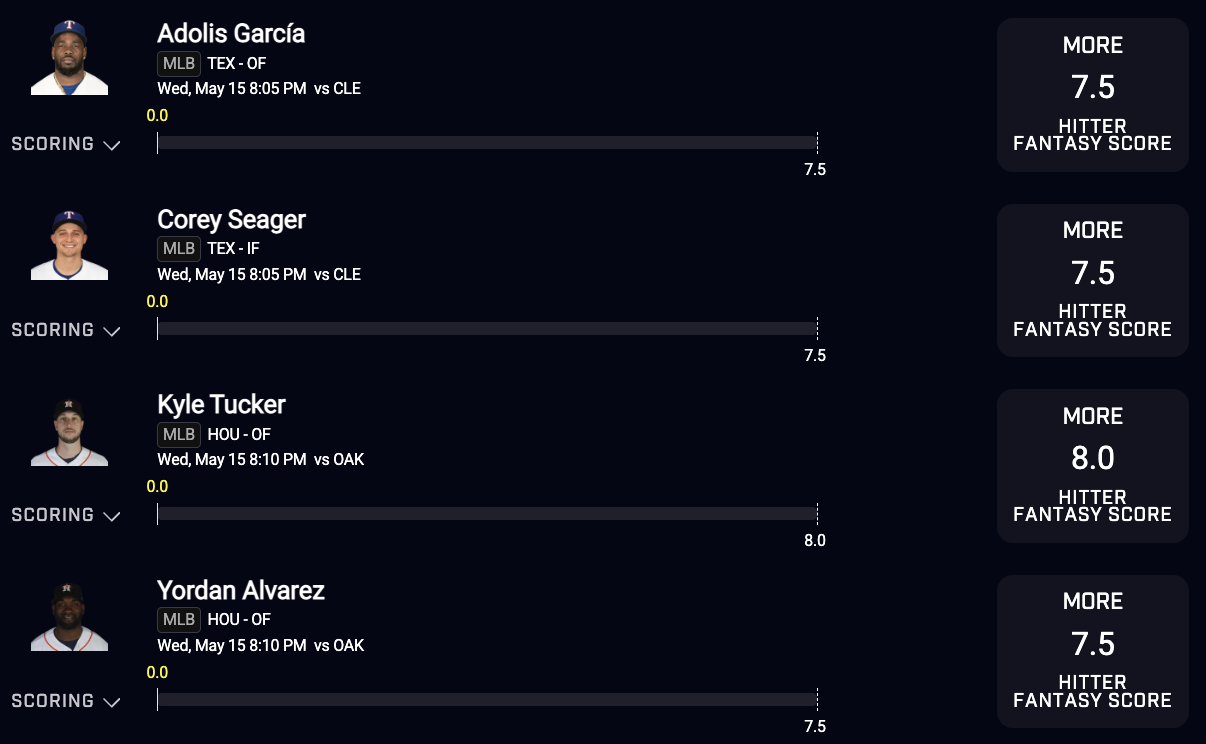Expand Scoring dropdown for Kyle Tucker
Screen dimensions: 1206x744
pos(66,515)
